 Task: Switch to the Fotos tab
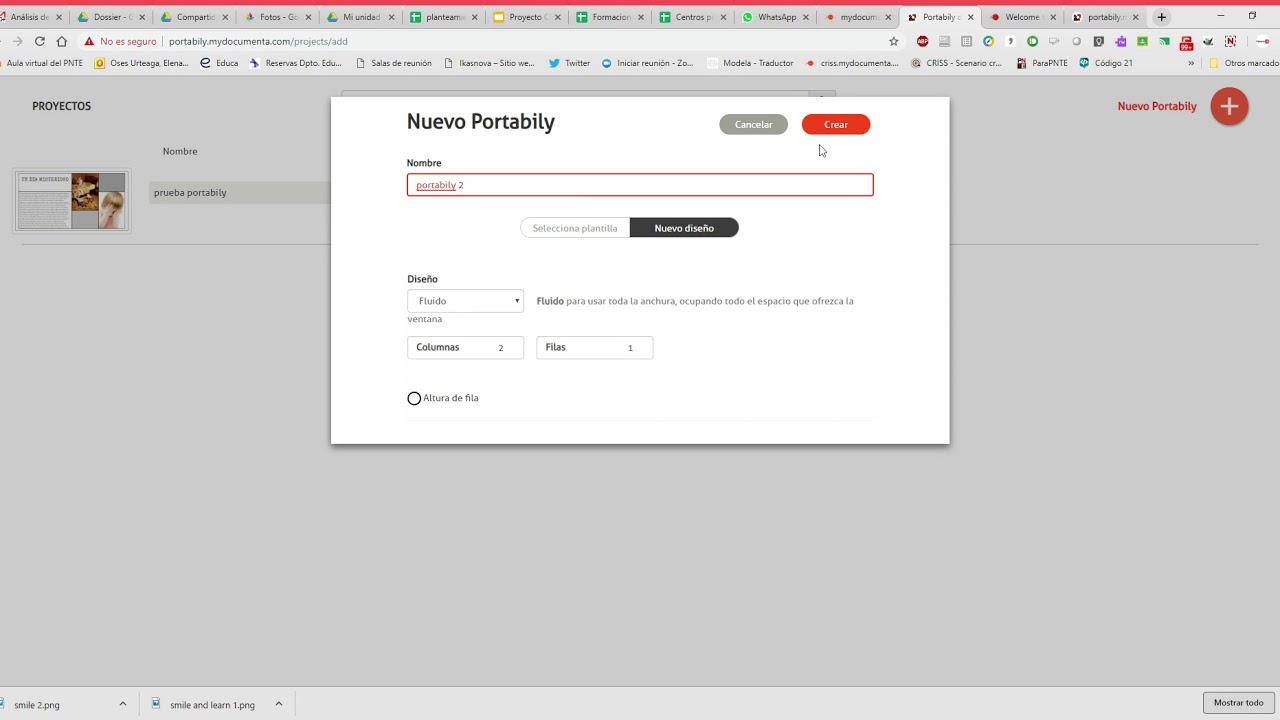pyautogui.click(x=277, y=17)
